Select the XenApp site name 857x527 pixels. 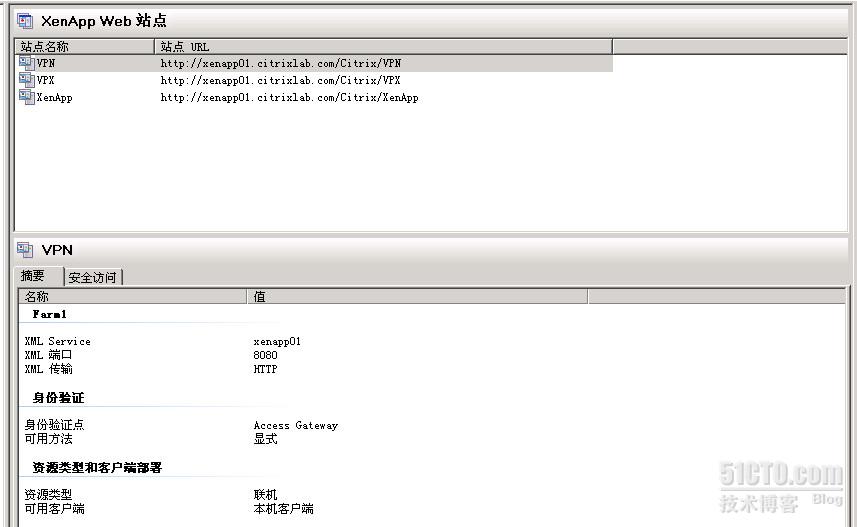coord(55,98)
